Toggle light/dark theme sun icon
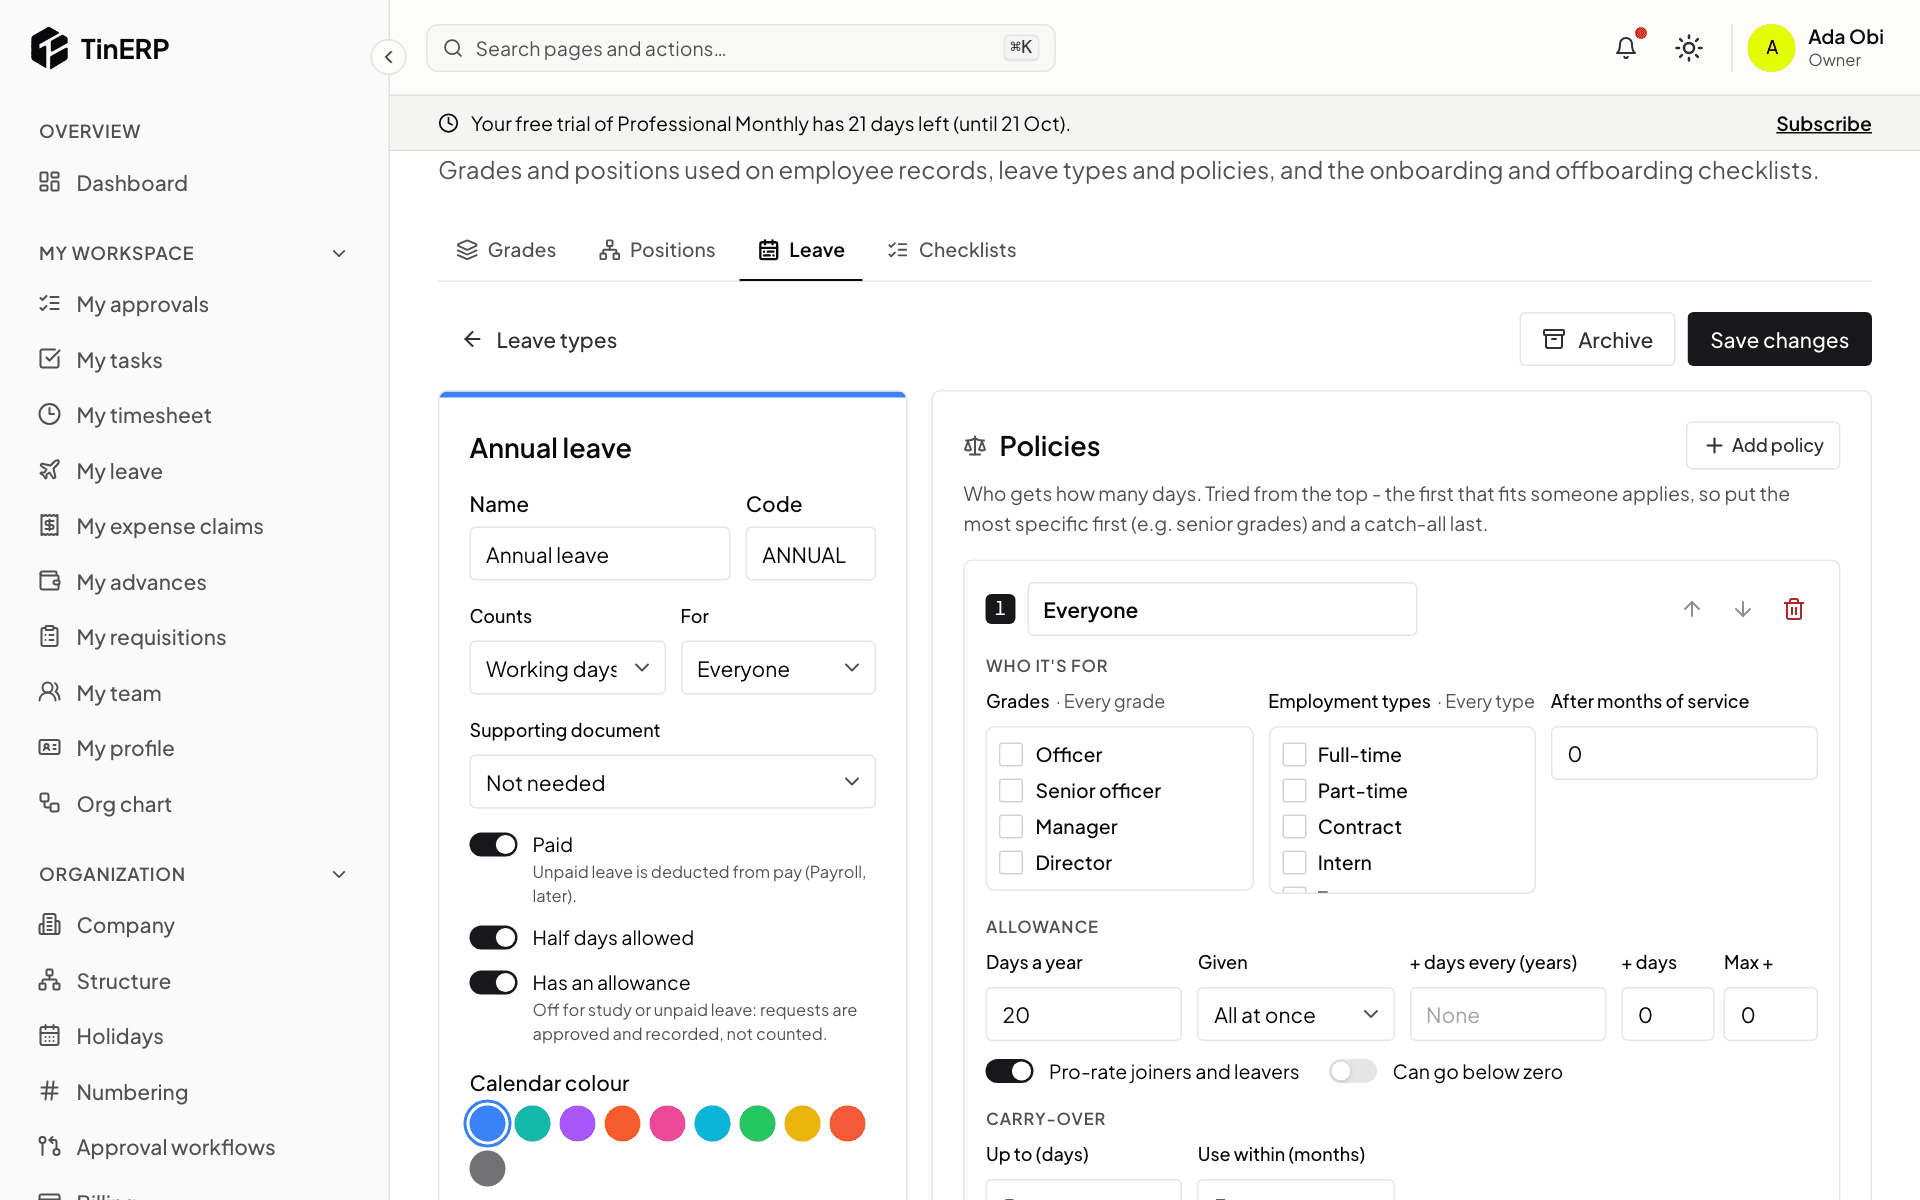Screen dimensions: 1920x1200 [x=1689, y=47]
